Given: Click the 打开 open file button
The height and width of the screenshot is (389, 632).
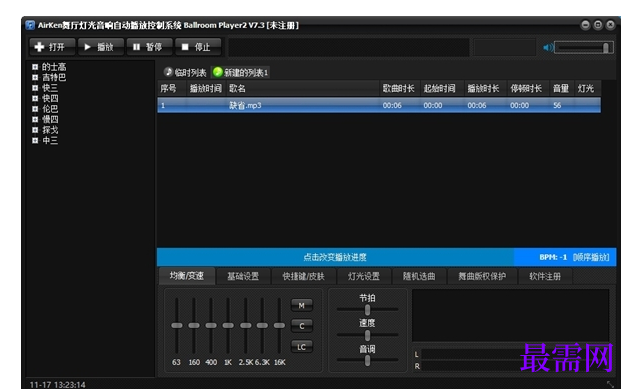Looking at the screenshot, I should (x=52, y=47).
